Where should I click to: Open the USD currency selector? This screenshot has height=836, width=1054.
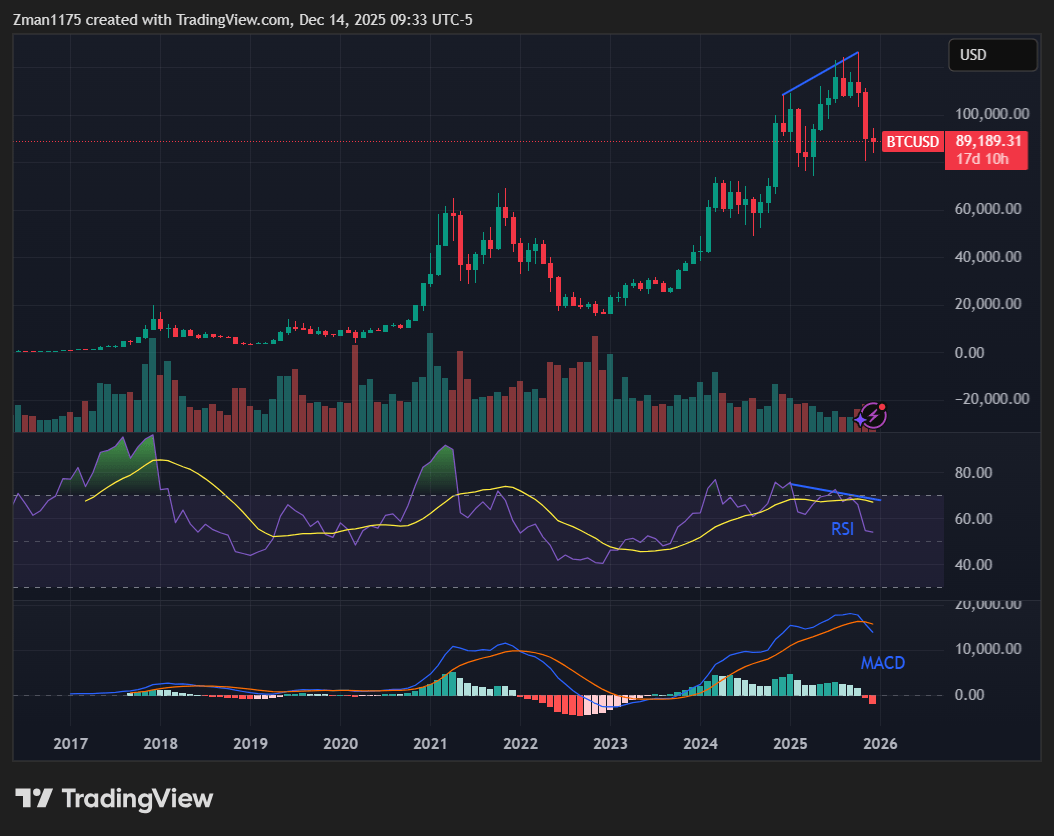pyautogui.click(x=992, y=55)
